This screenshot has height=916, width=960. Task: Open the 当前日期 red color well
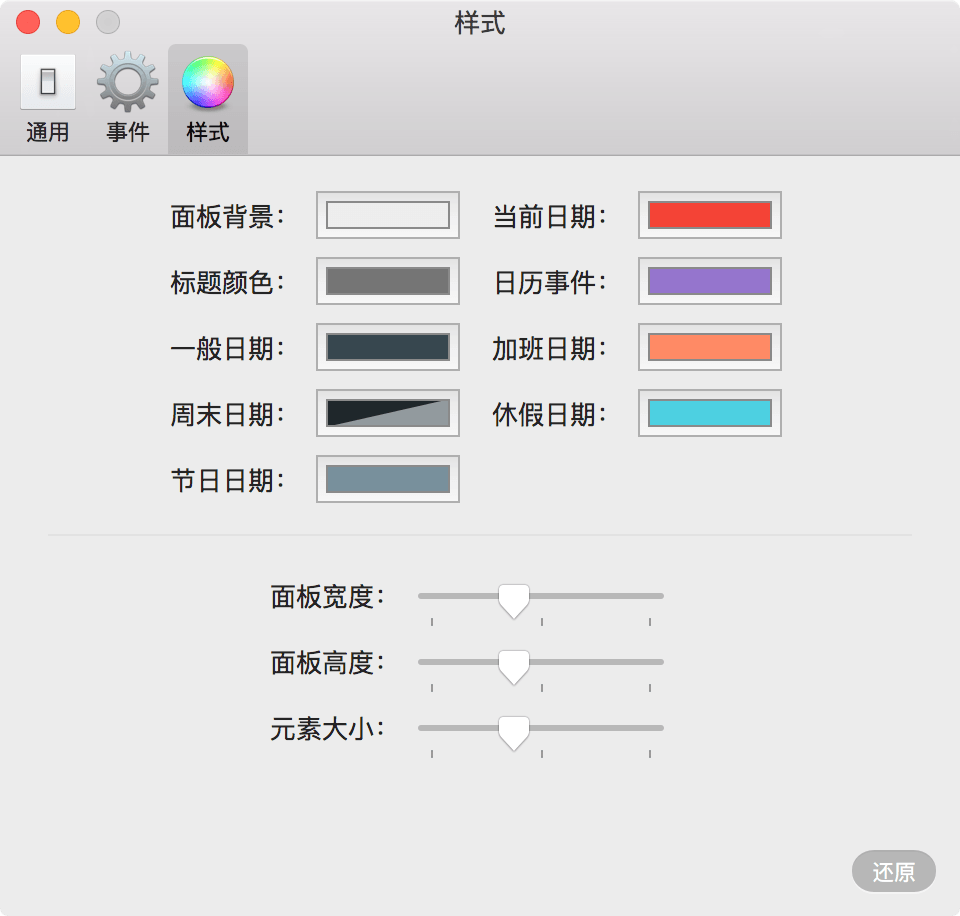[x=710, y=215]
